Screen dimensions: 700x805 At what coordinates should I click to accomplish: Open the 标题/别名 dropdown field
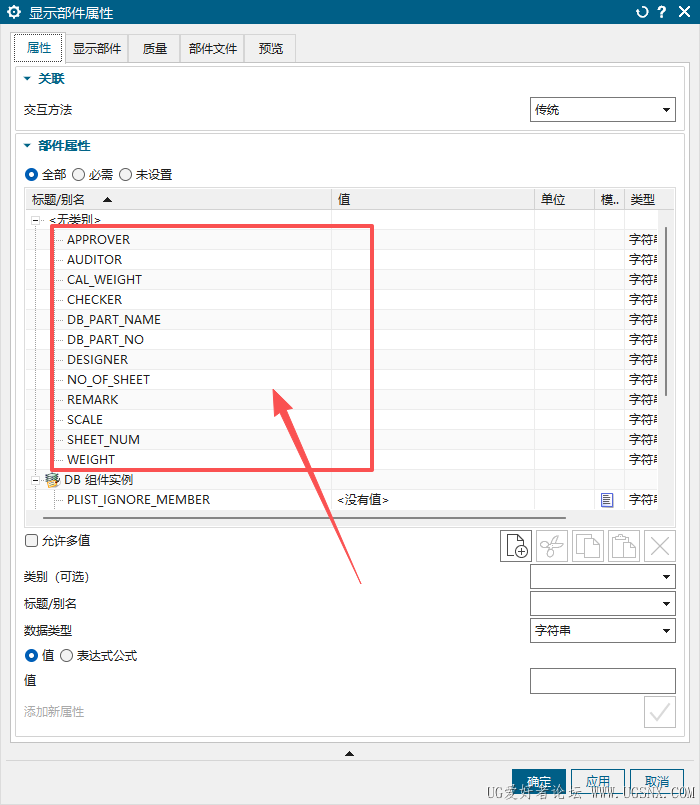click(602, 604)
